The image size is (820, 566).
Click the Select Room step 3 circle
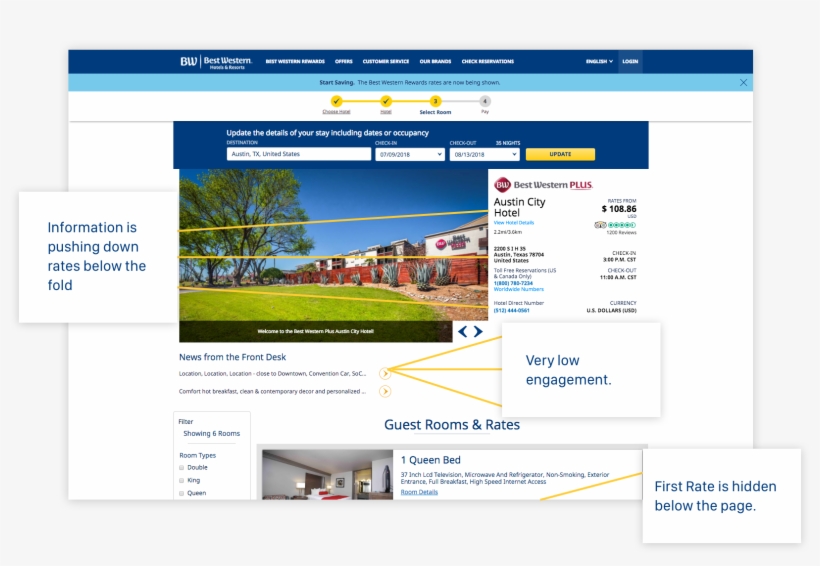coord(435,101)
